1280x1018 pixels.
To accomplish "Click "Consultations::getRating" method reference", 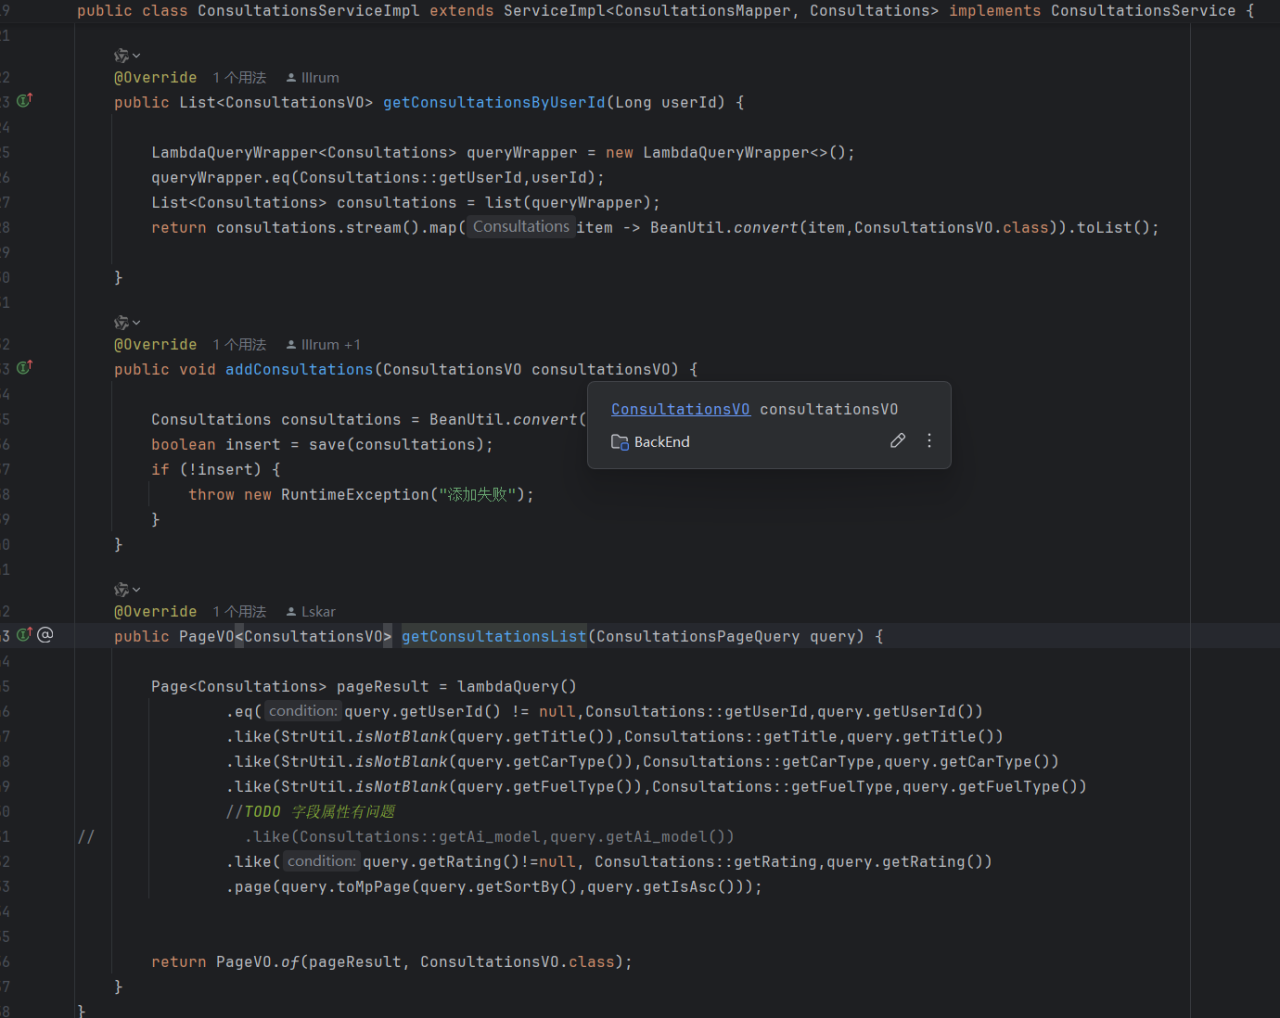I will (705, 862).
